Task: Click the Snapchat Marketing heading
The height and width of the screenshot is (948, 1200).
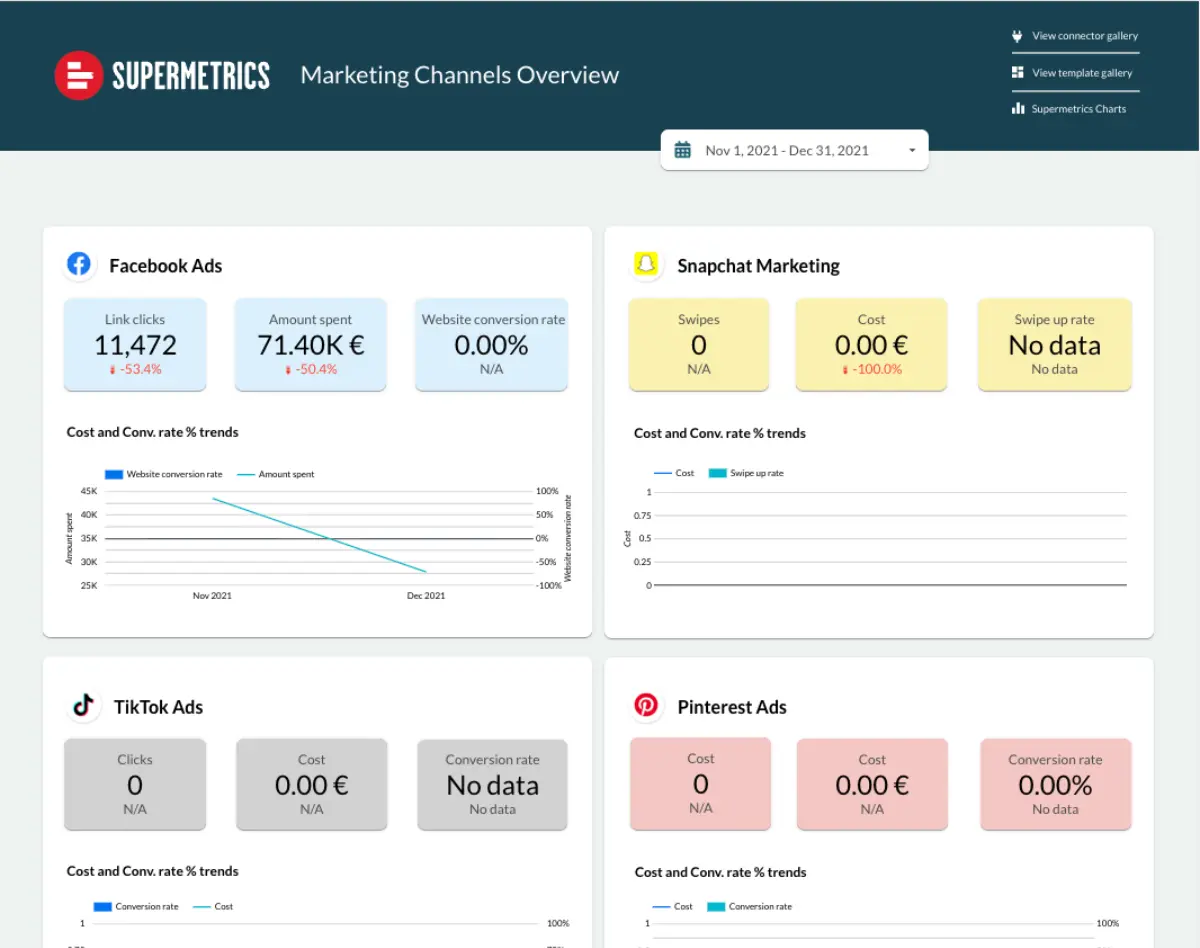Action: (x=758, y=266)
